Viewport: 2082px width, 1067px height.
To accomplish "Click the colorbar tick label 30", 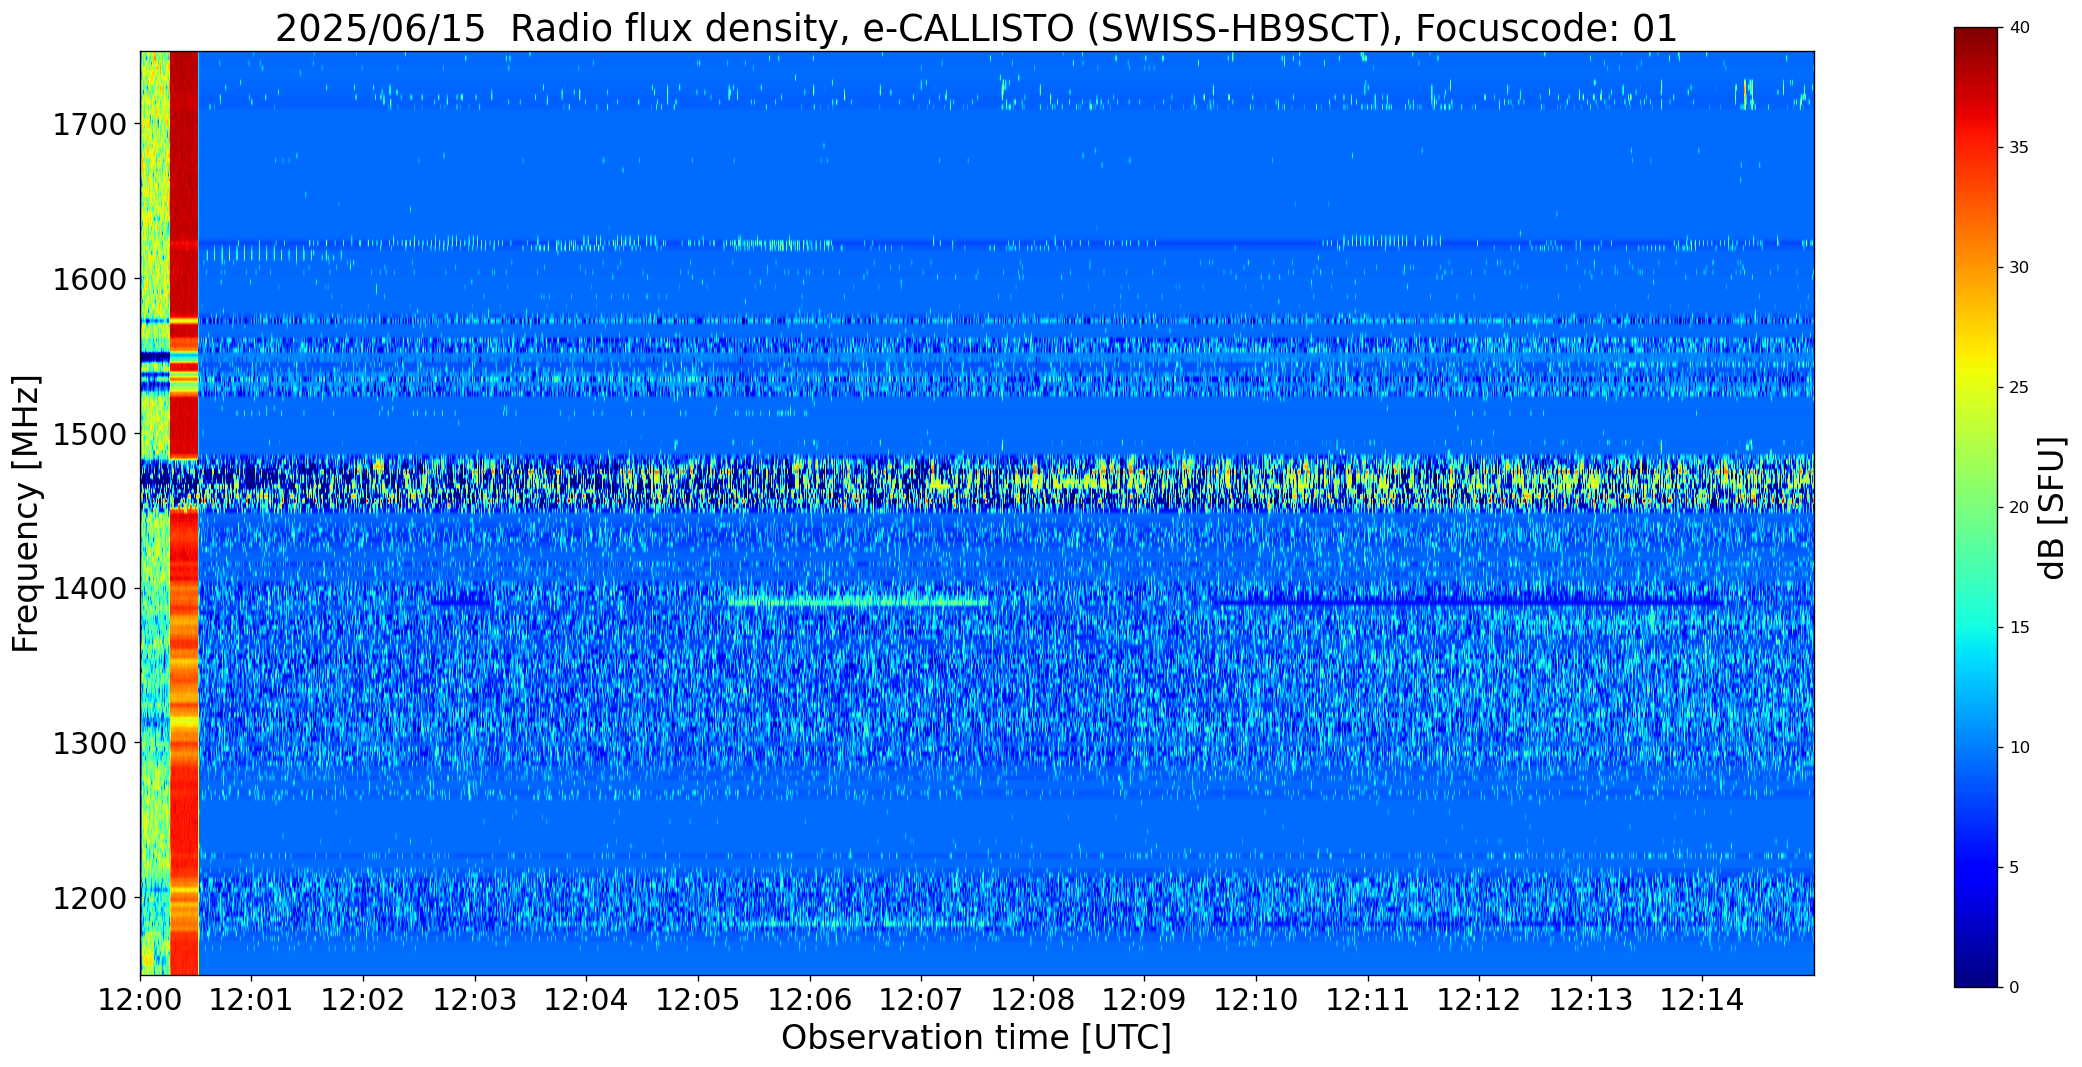I will coord(2019,268).
